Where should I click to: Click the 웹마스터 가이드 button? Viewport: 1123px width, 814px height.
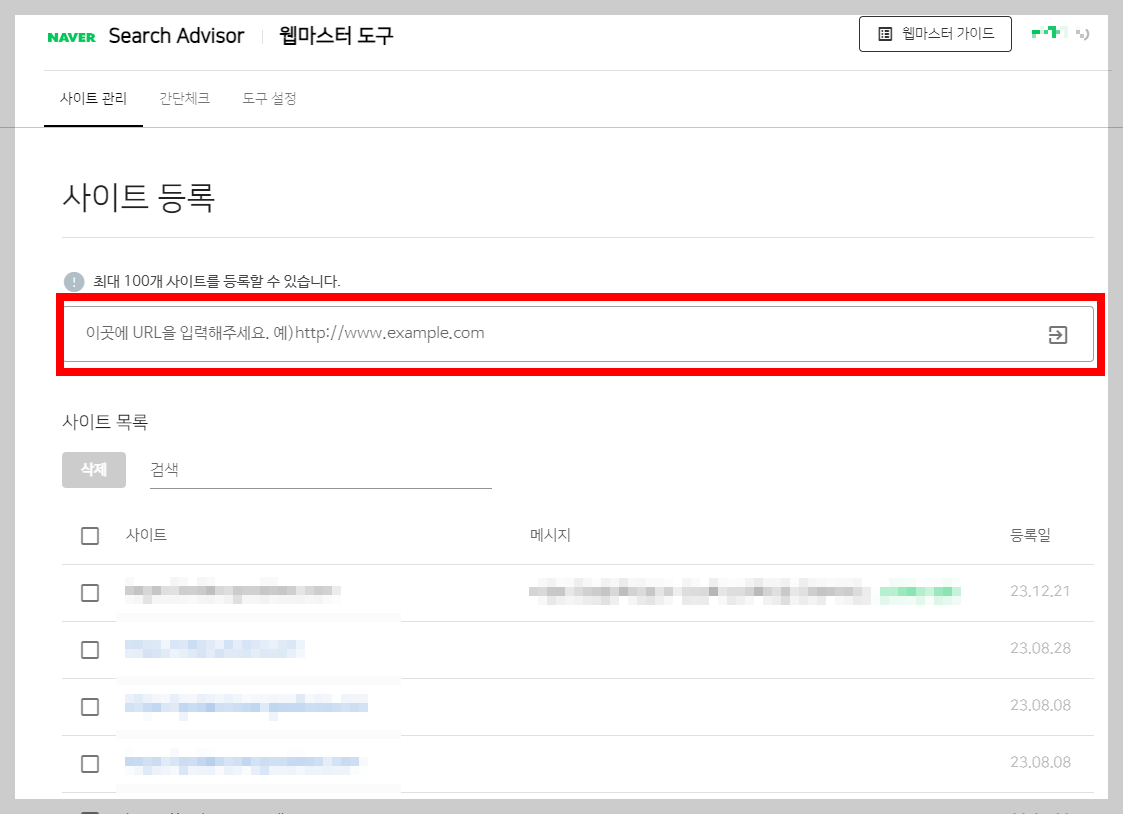(935, 34)
